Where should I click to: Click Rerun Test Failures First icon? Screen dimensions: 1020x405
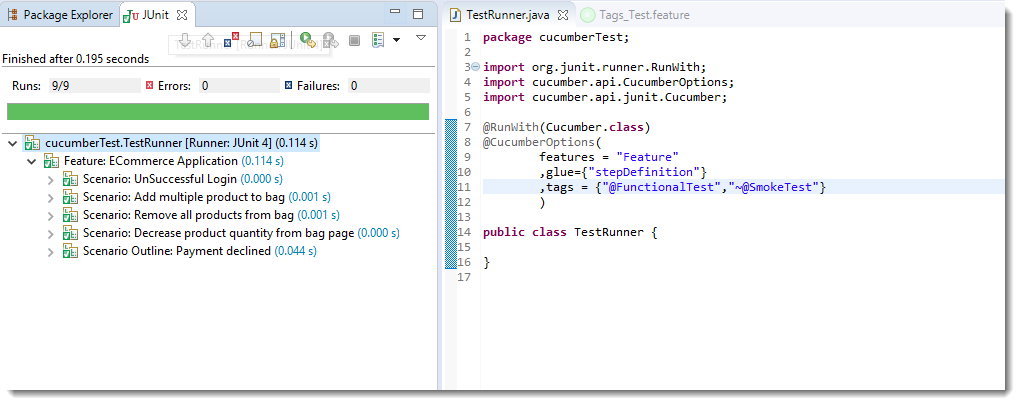(329, 40)
